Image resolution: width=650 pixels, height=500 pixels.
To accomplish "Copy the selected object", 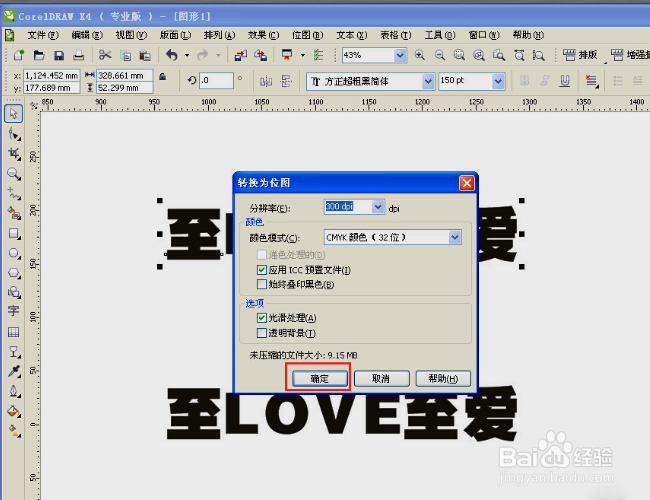I will click(x=125, y=55).
